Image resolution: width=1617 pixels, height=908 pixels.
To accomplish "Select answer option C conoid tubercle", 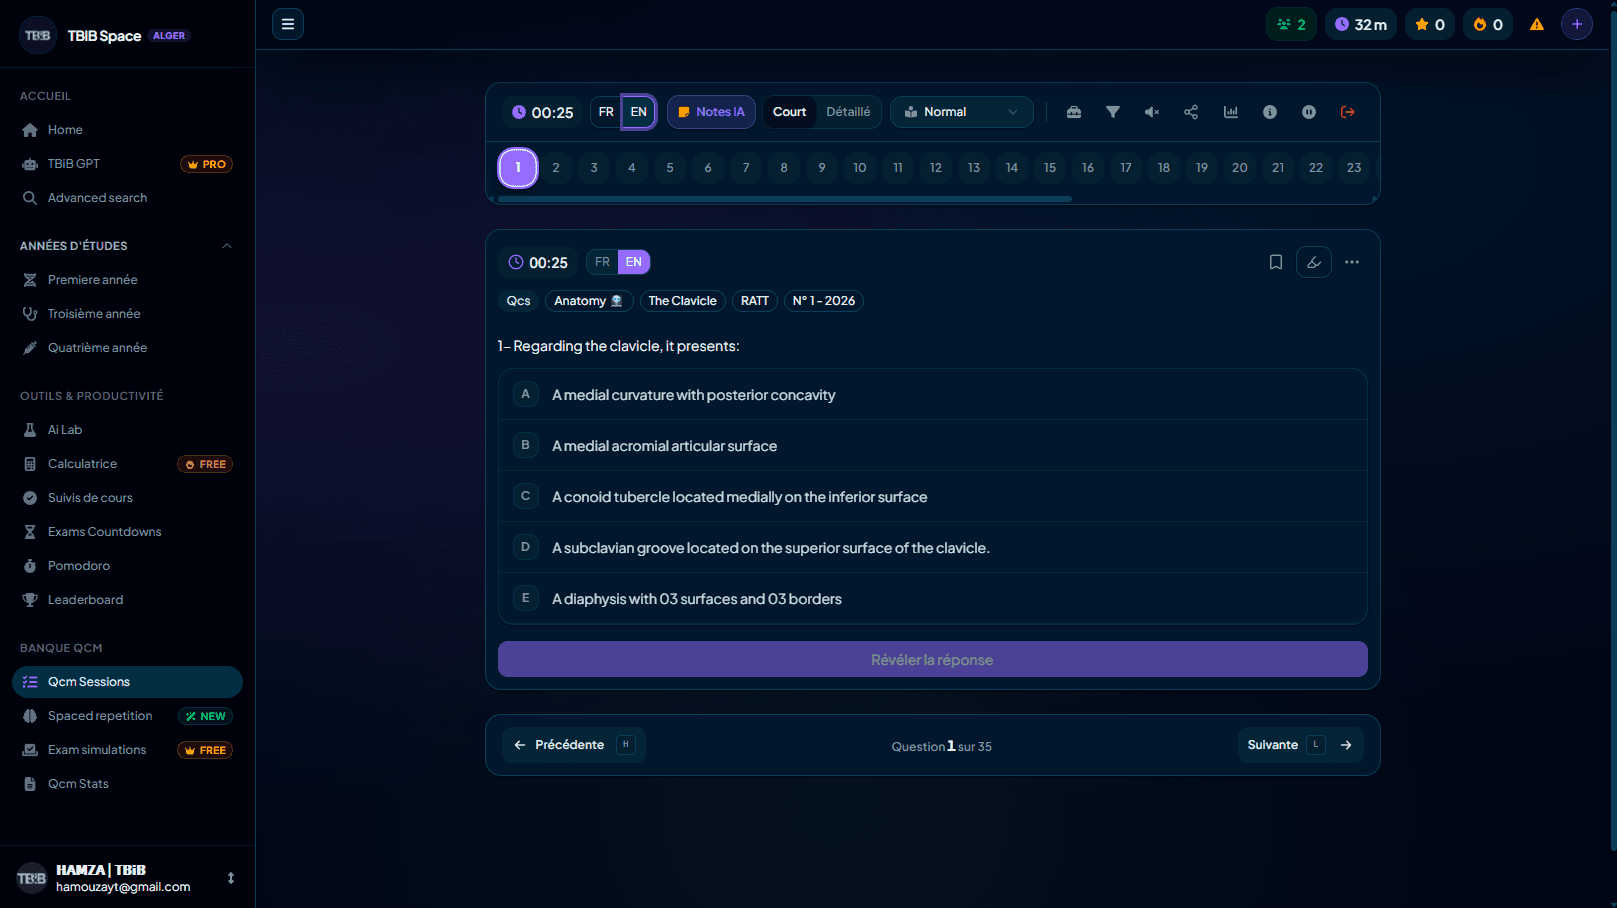I will pos(932,497).
